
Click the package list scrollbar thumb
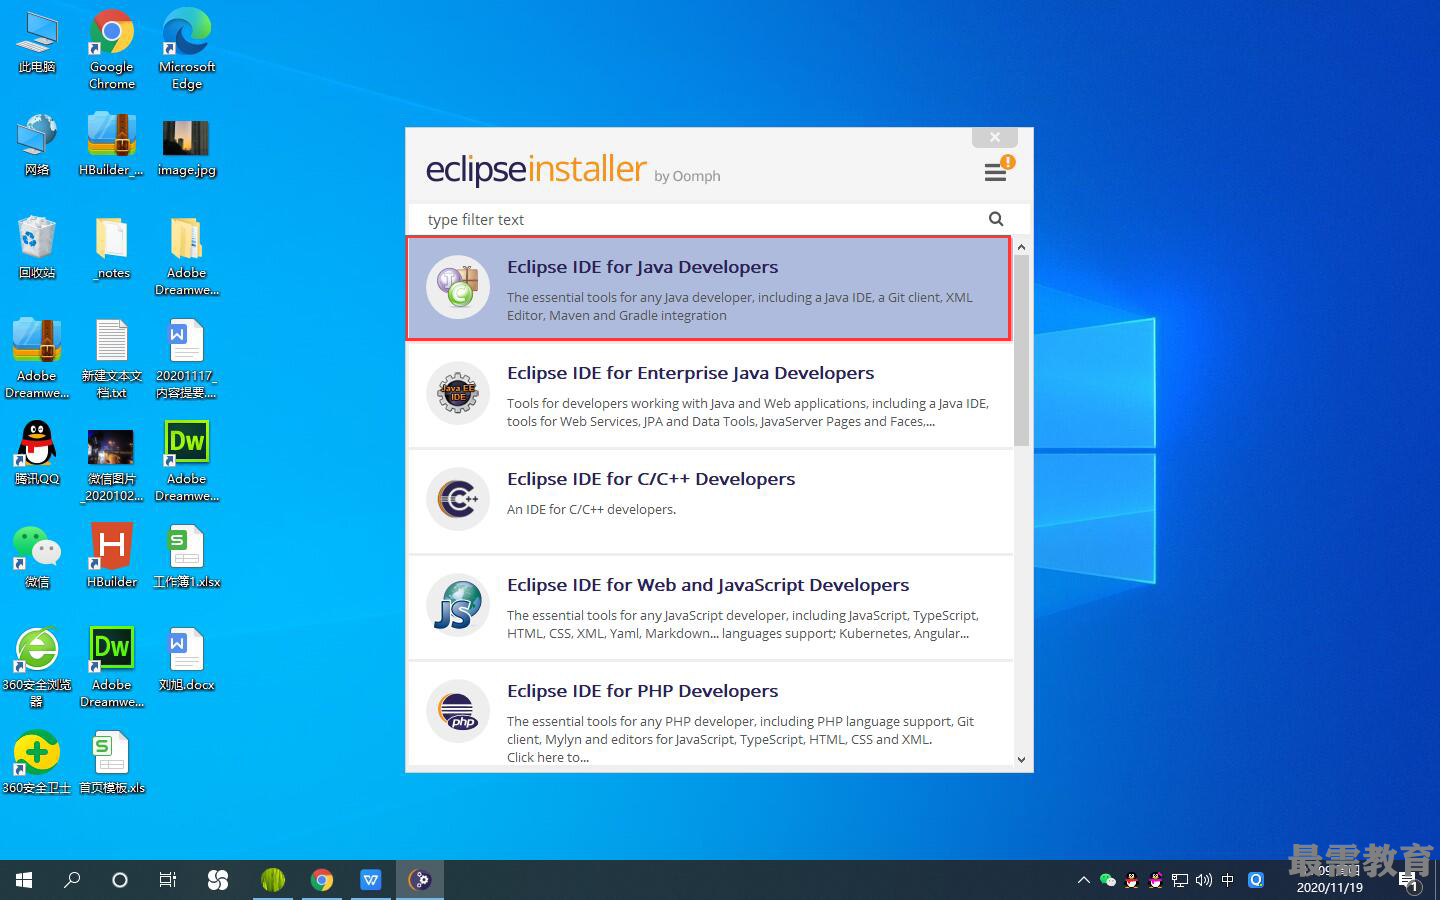pyautogui.click(x=1021, y=350)
